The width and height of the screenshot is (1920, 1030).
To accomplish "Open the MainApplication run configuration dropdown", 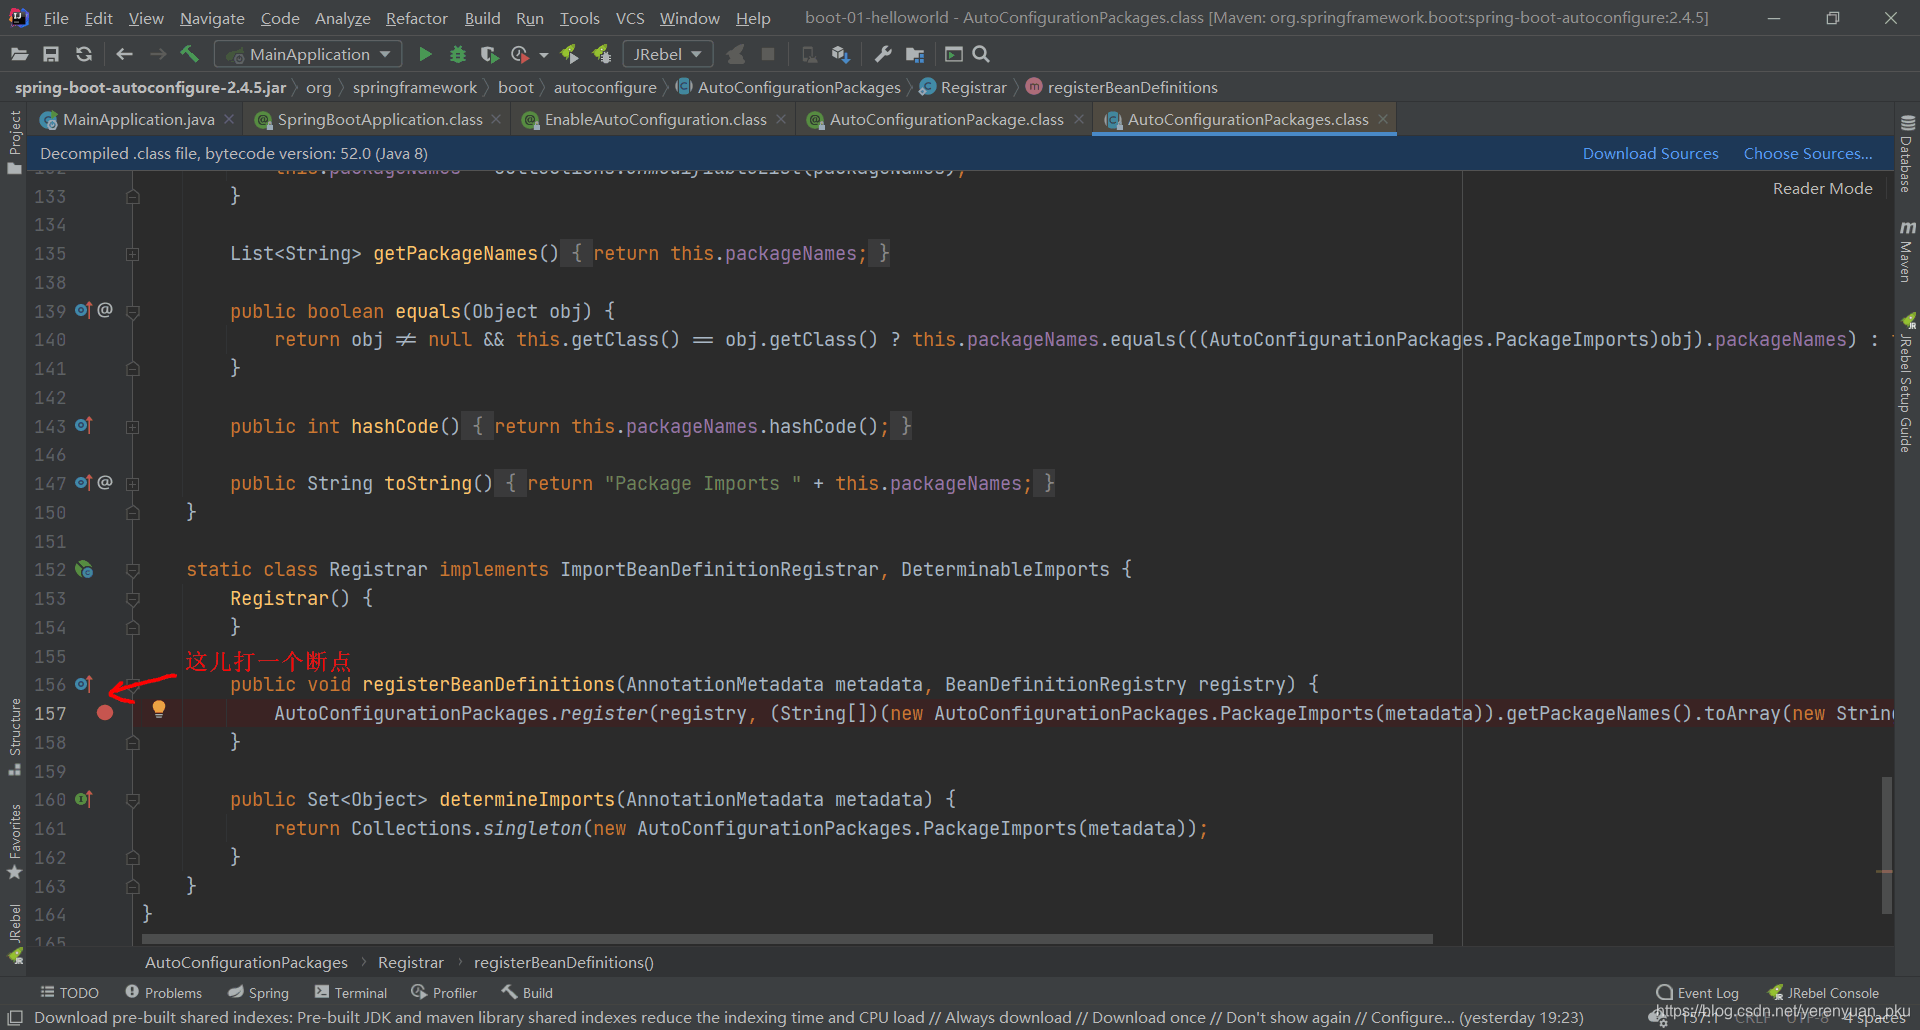I will [310, 54].
